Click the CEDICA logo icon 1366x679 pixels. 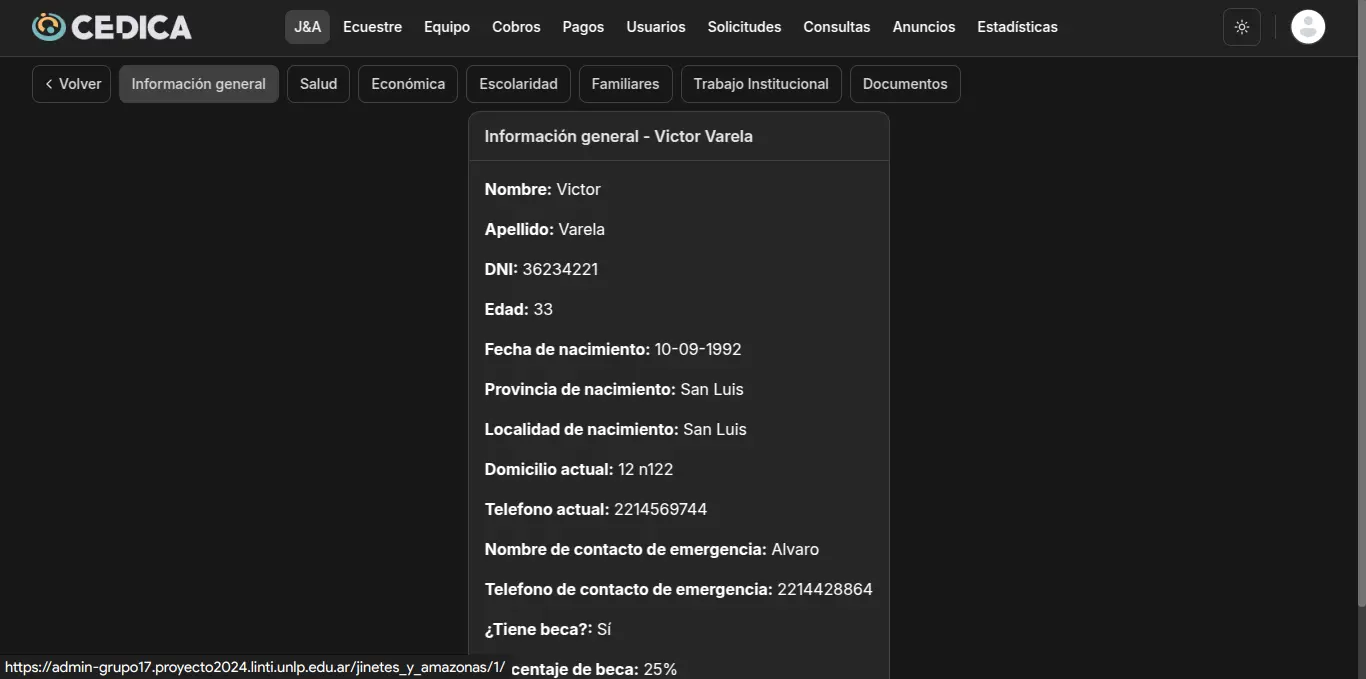pos(49,27)
